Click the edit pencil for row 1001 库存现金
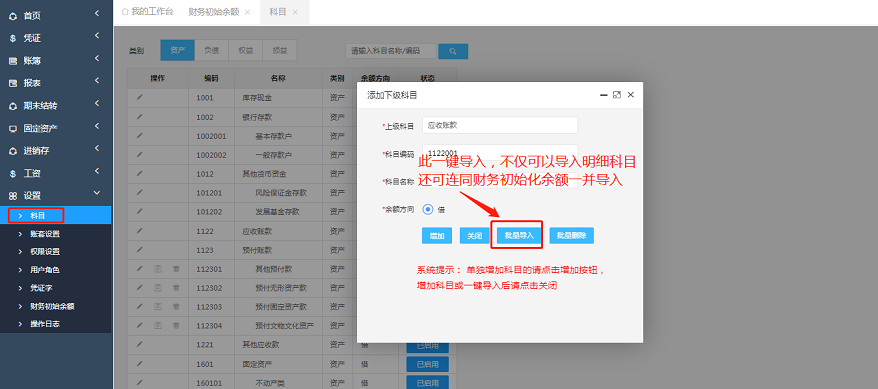The width and height of the screenshot is (878, 389). point(139,97)
